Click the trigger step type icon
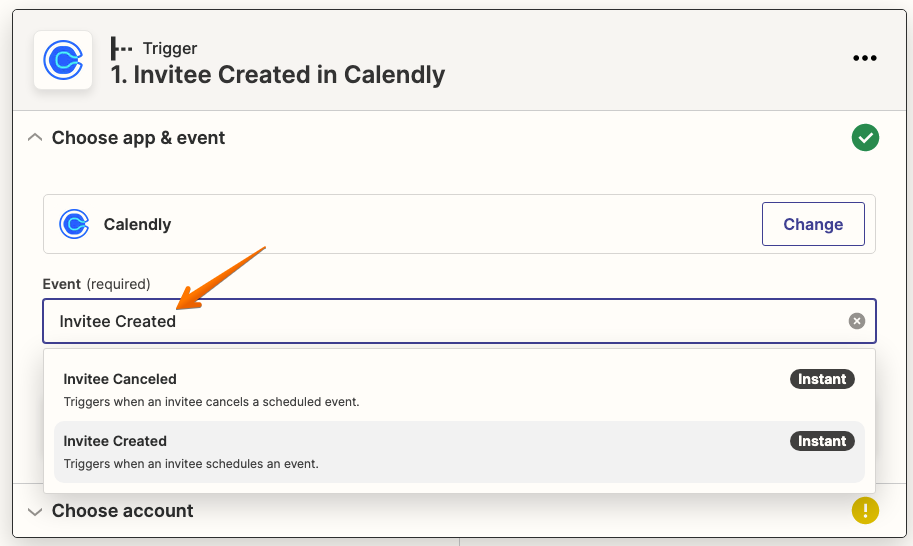The width and height of the screenshot is (913, 546). pyautogui.click(x=121, y=48)
